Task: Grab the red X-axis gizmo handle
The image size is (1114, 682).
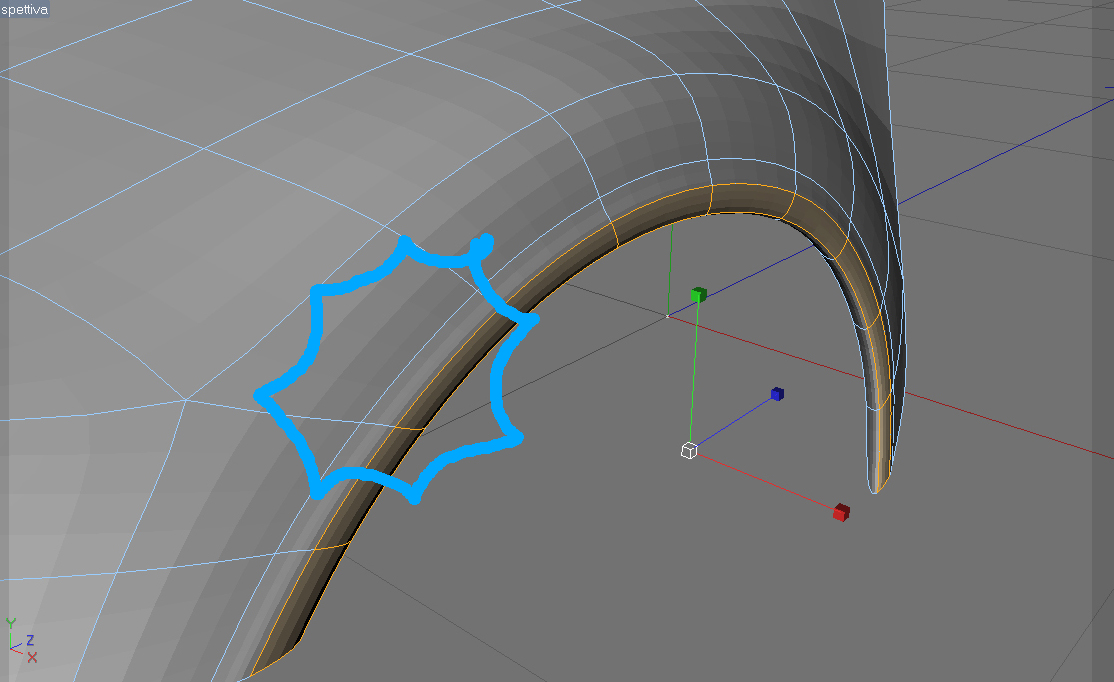Action: (x=841, y=512)
